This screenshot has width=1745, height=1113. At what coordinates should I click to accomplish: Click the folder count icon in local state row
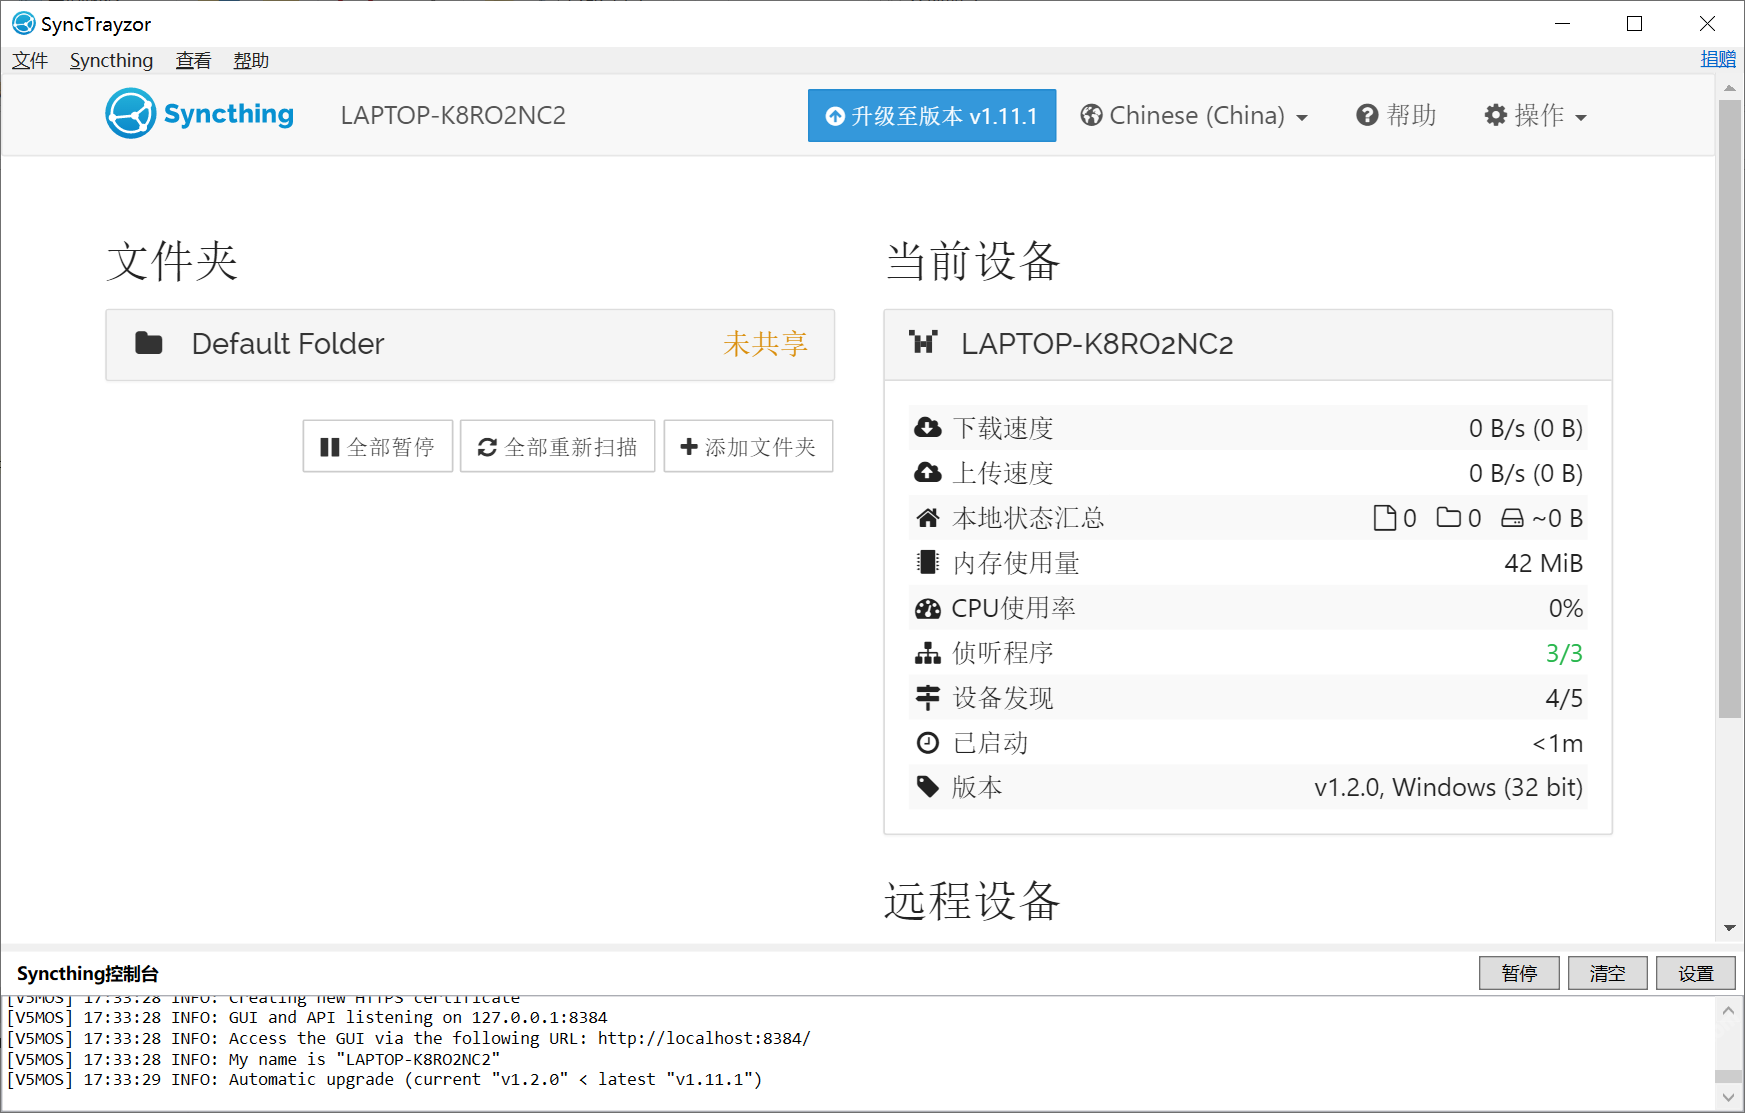point(1449,517)
